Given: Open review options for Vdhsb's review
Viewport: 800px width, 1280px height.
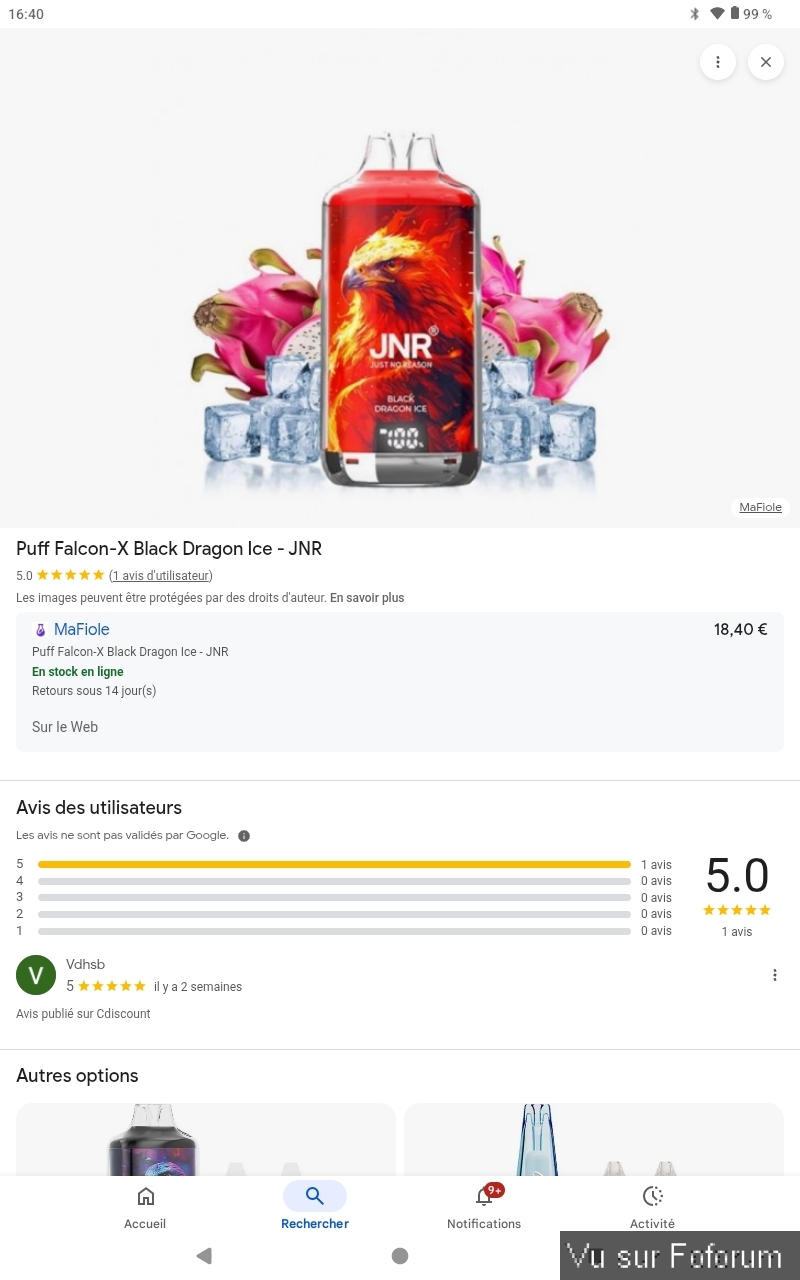Looking at the screenshot, I should (x=774, y=975).
